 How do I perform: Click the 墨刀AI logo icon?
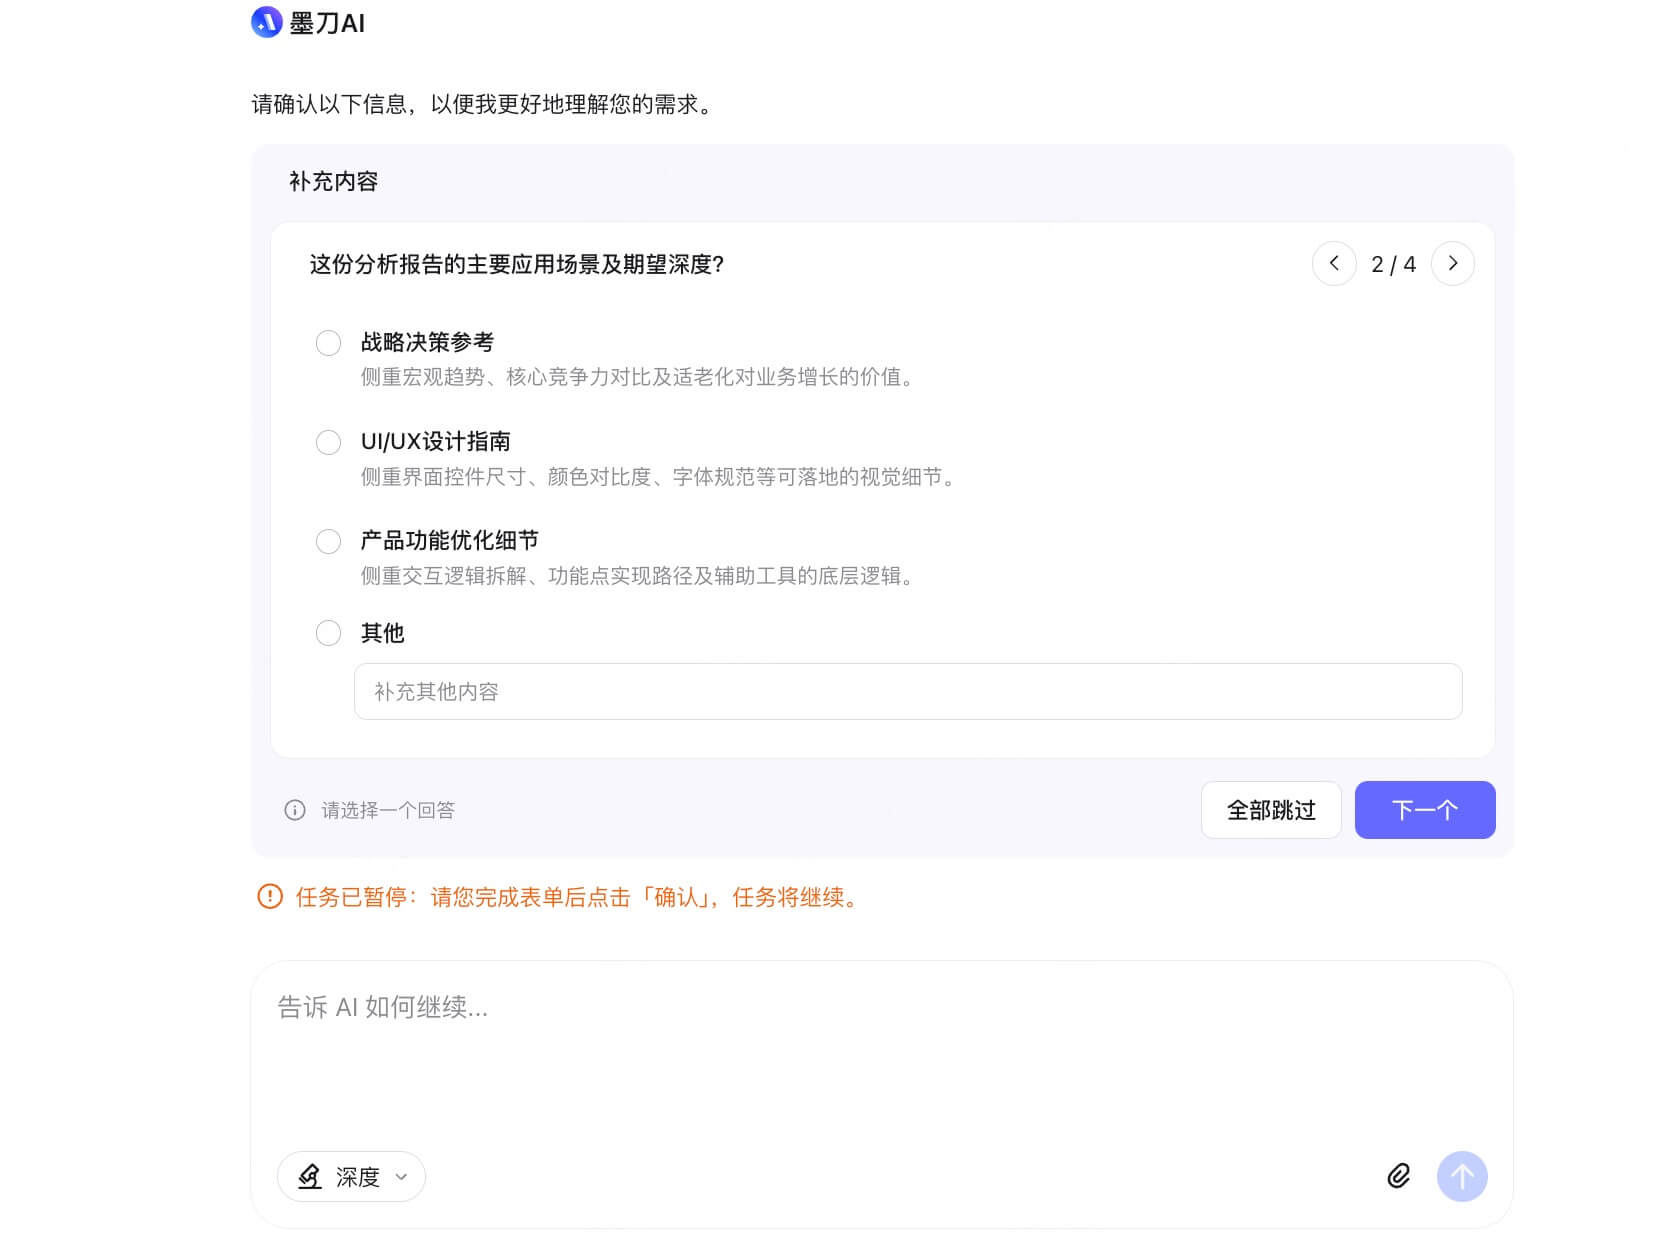[x=264, y=23]
